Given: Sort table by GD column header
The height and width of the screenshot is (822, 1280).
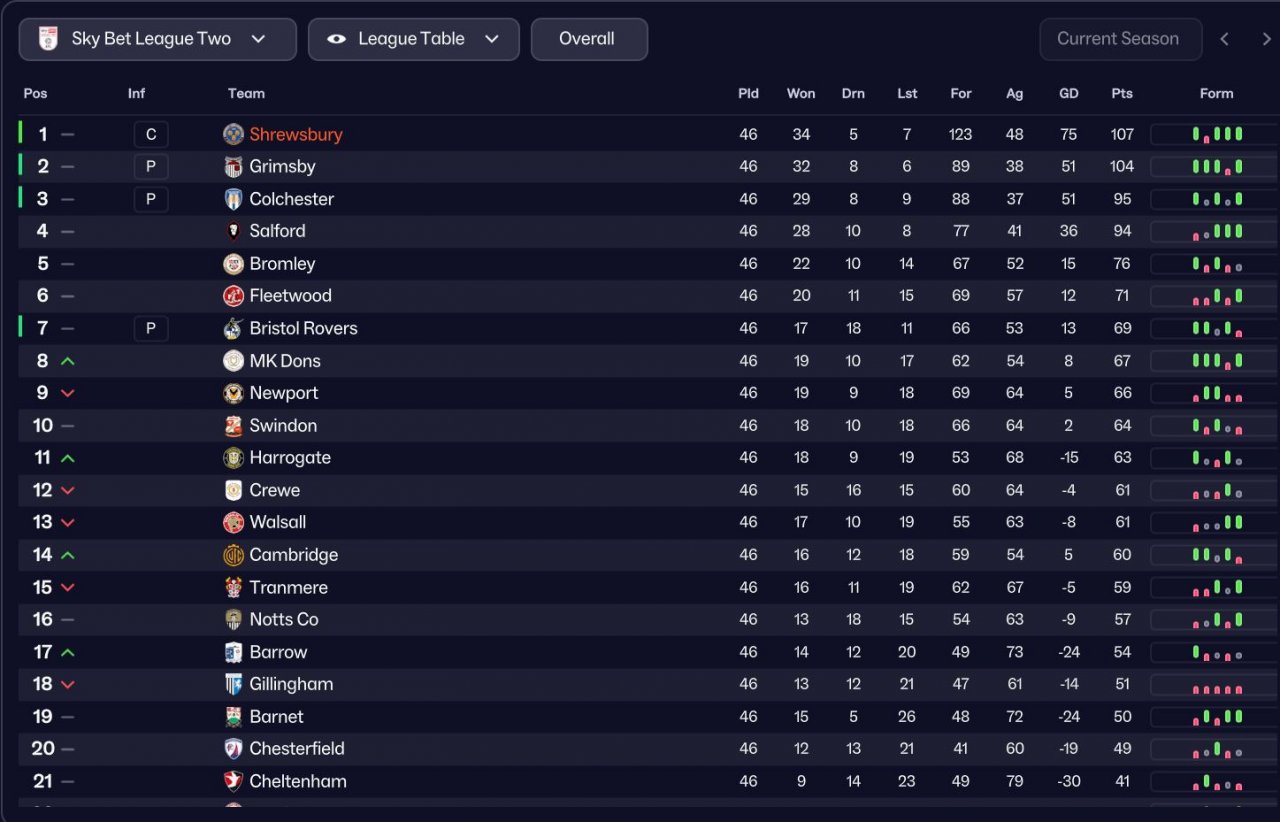Looking at the screenshot, I should click(1069, 93).
